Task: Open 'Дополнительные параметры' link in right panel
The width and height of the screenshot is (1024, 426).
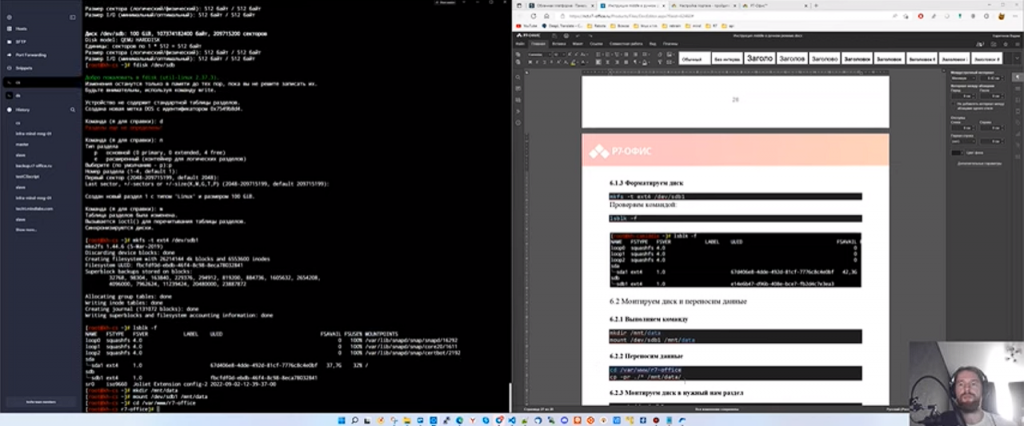Action: pyautogui.click(x=979, y=163)
